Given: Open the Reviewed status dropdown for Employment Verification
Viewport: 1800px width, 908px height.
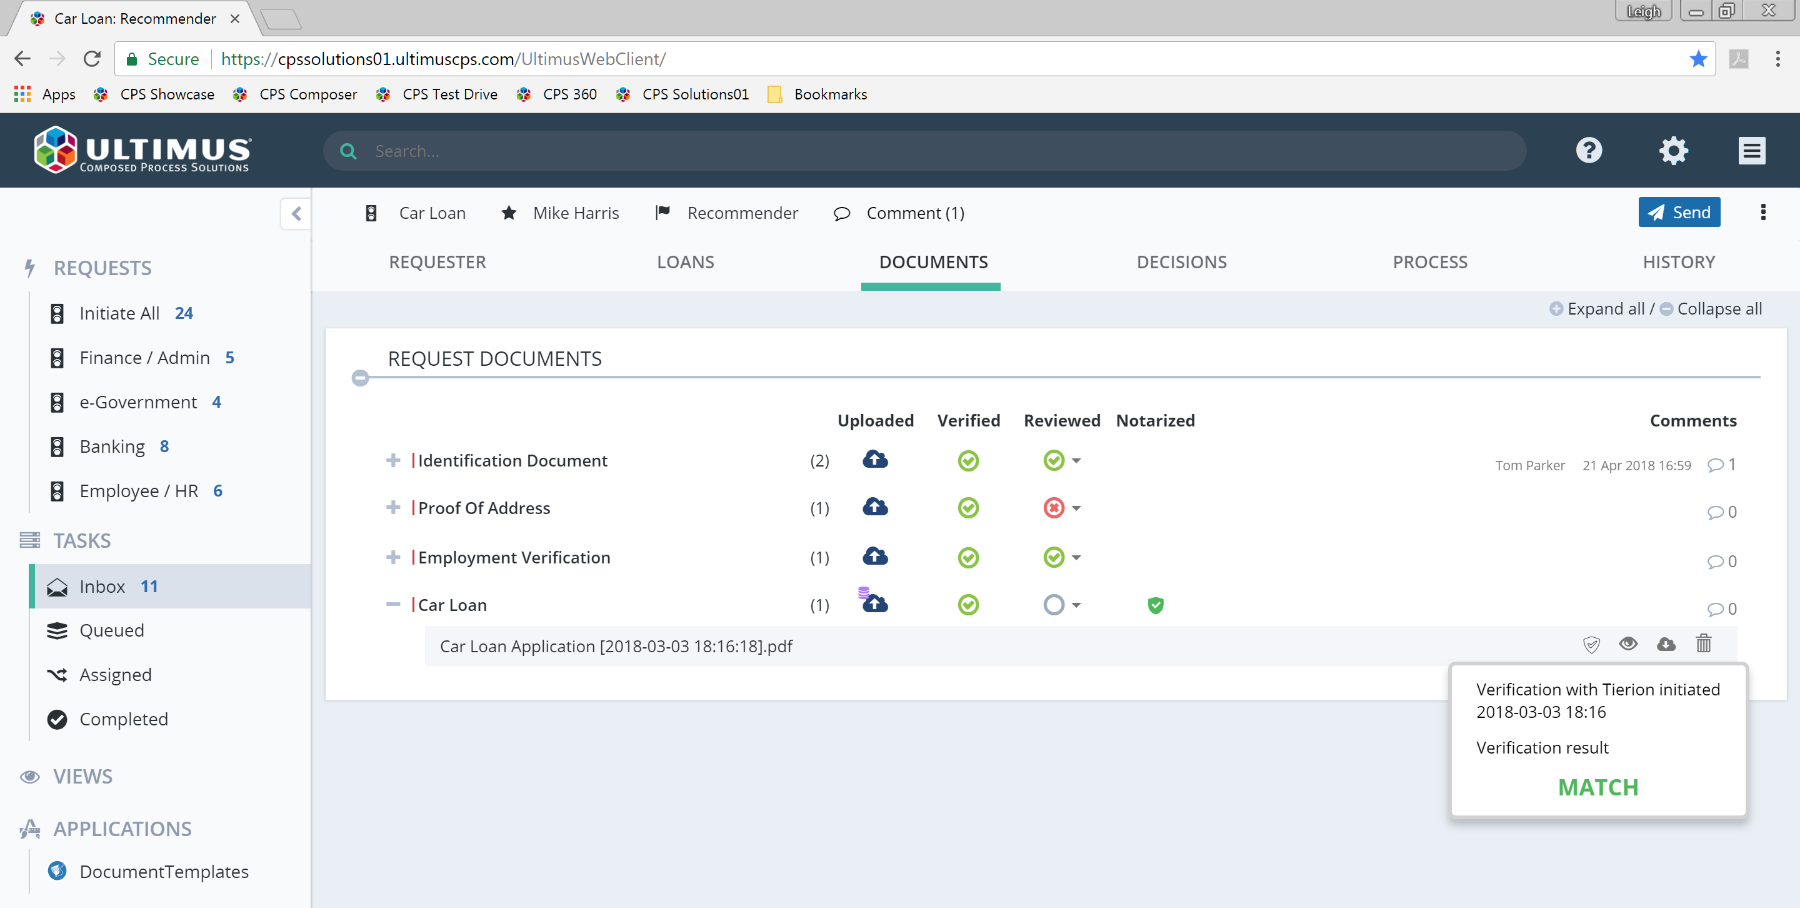Looking at the screenshot, I should [x=1076, y=557].
